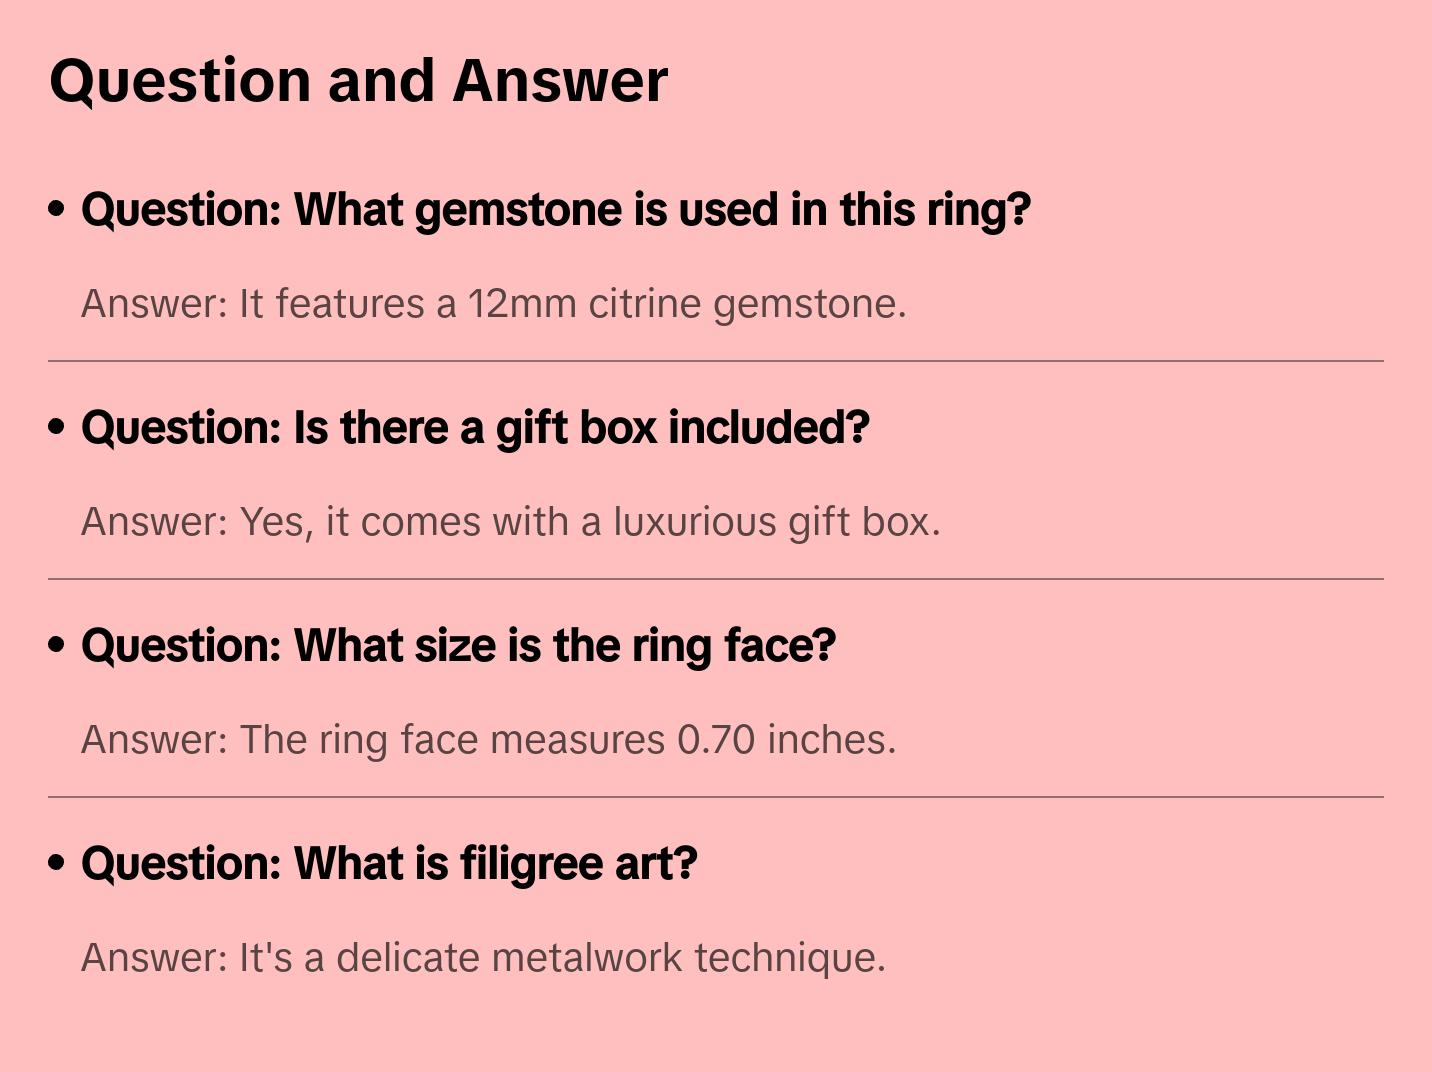Click the bullet beside the gemstone question
Image resolution: width=1432 pixels, height=1072 pixels.
[57, 210]
